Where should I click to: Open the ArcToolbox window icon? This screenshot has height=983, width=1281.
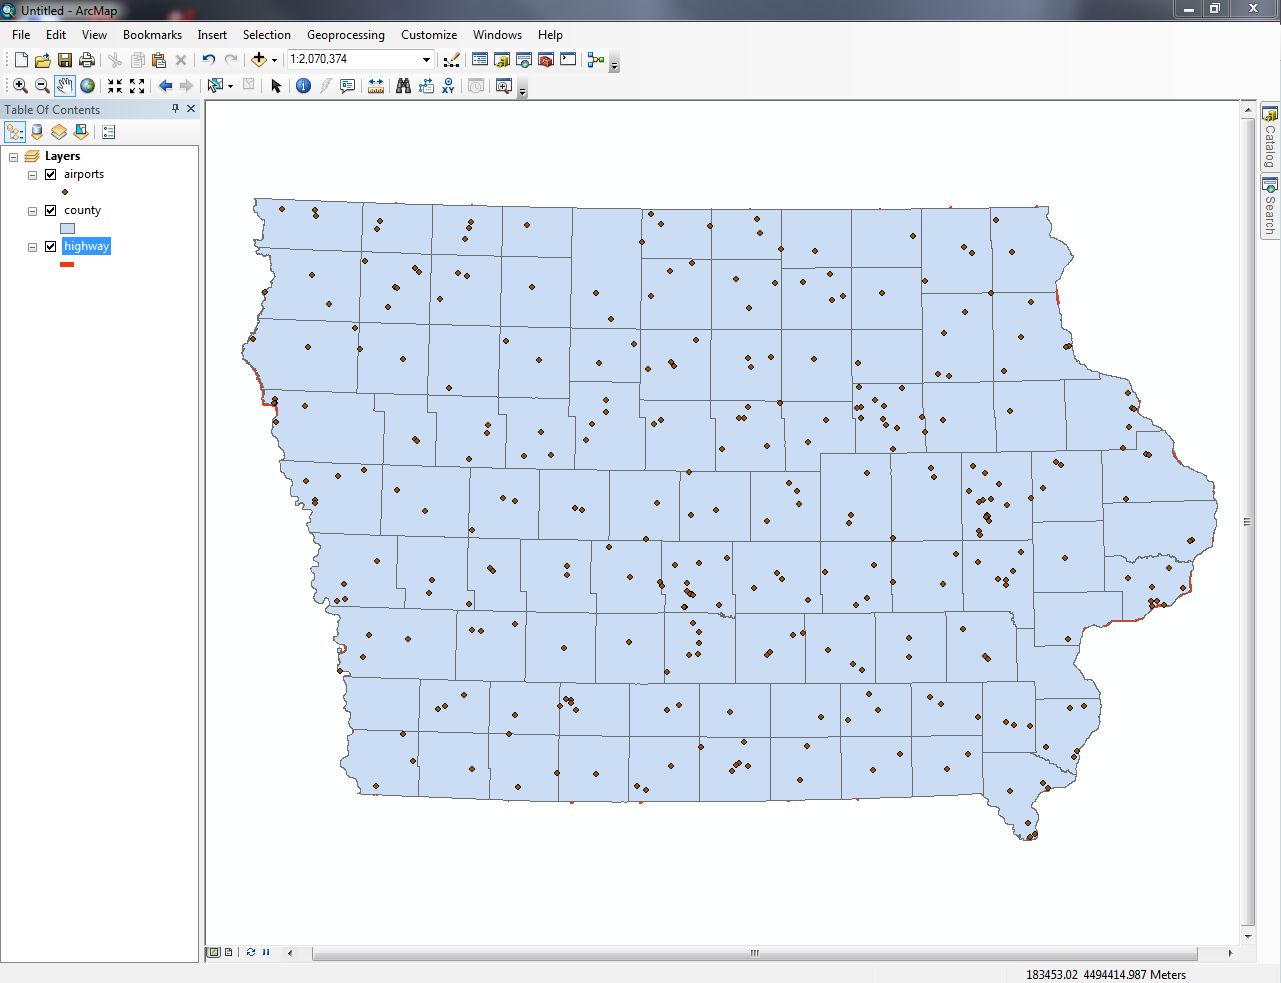pos(545,59)
